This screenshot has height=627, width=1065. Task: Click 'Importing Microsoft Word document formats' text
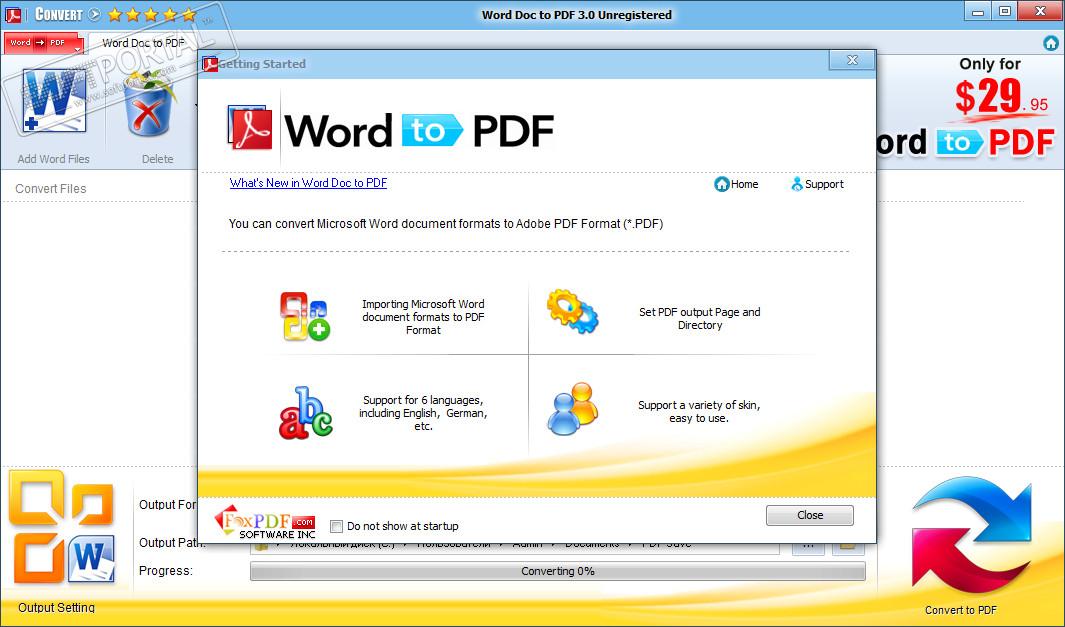click(423, 317)
